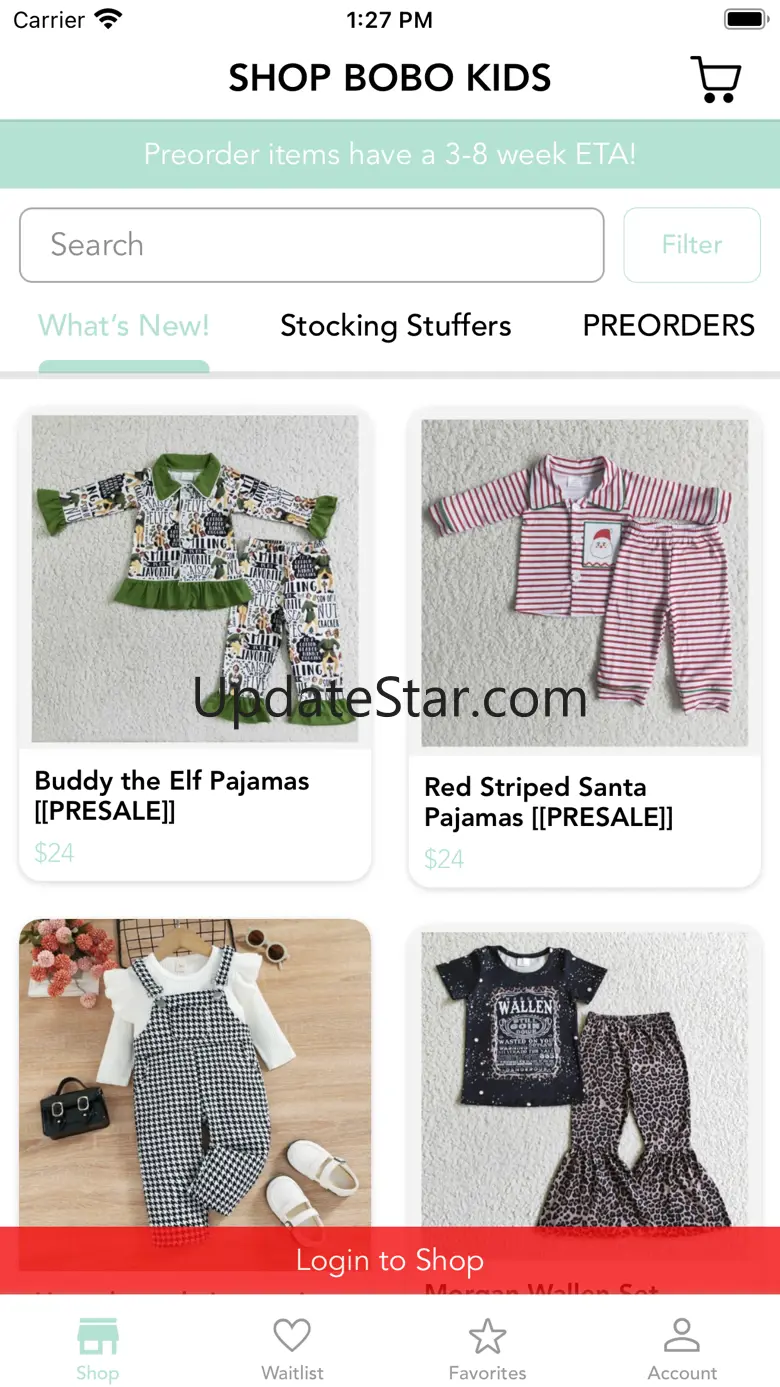Tap the Shop storefront icon
Screen dimensions: 780x1387
pyautogui.click(x=97, y=1336)
